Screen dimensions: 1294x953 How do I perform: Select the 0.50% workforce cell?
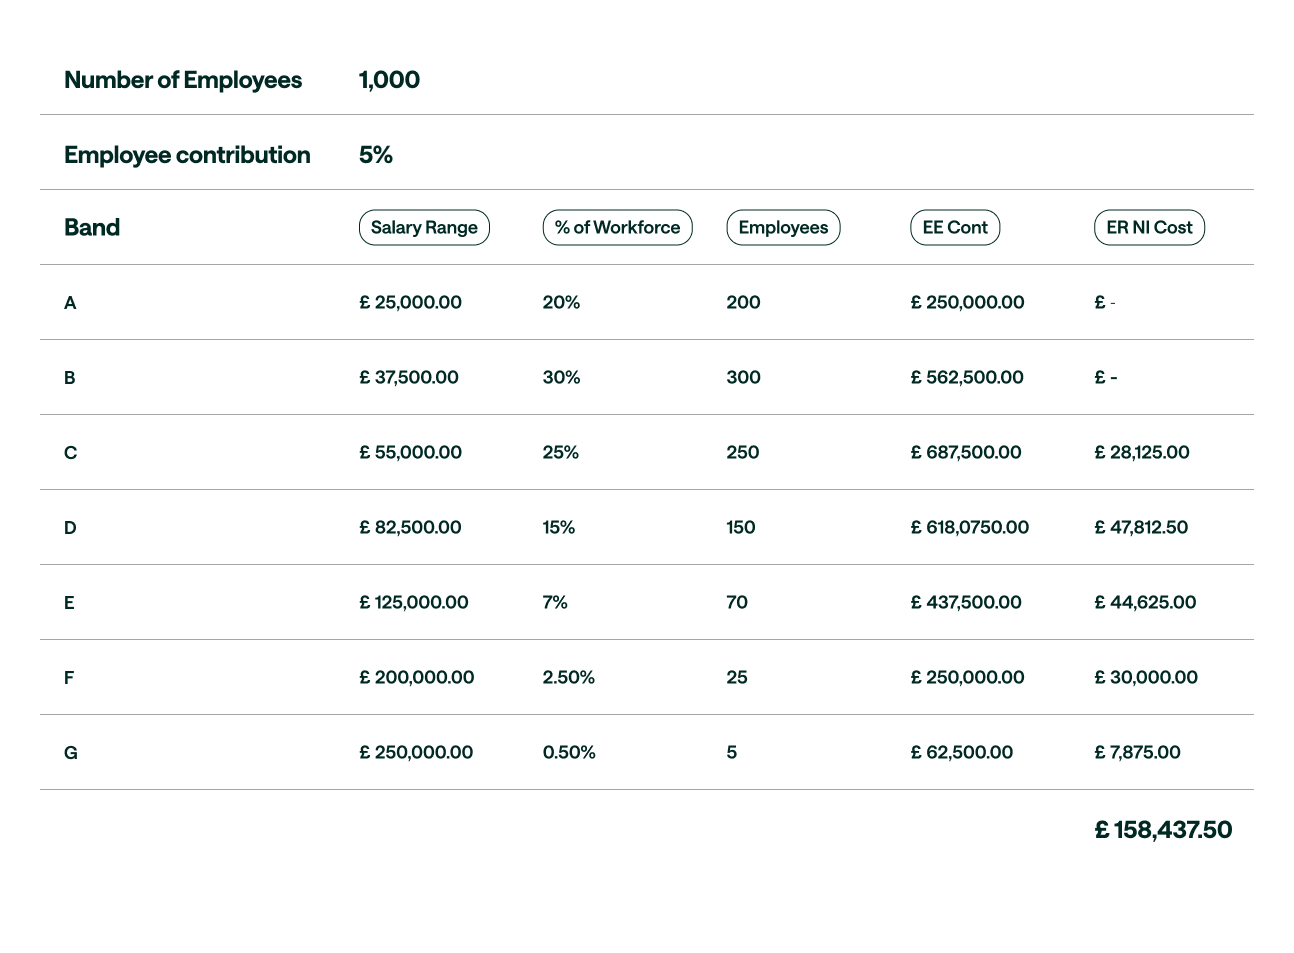pyautogui.click(x=569, y=752)
